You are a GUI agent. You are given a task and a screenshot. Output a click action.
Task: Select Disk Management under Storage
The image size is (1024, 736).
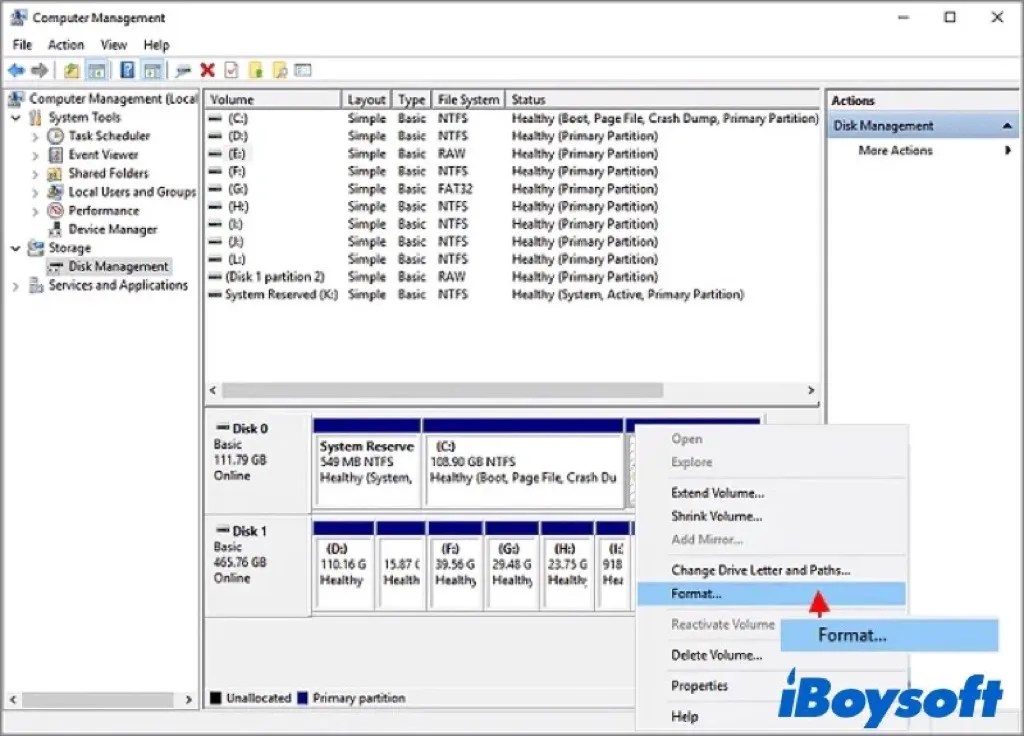(109, 266)
